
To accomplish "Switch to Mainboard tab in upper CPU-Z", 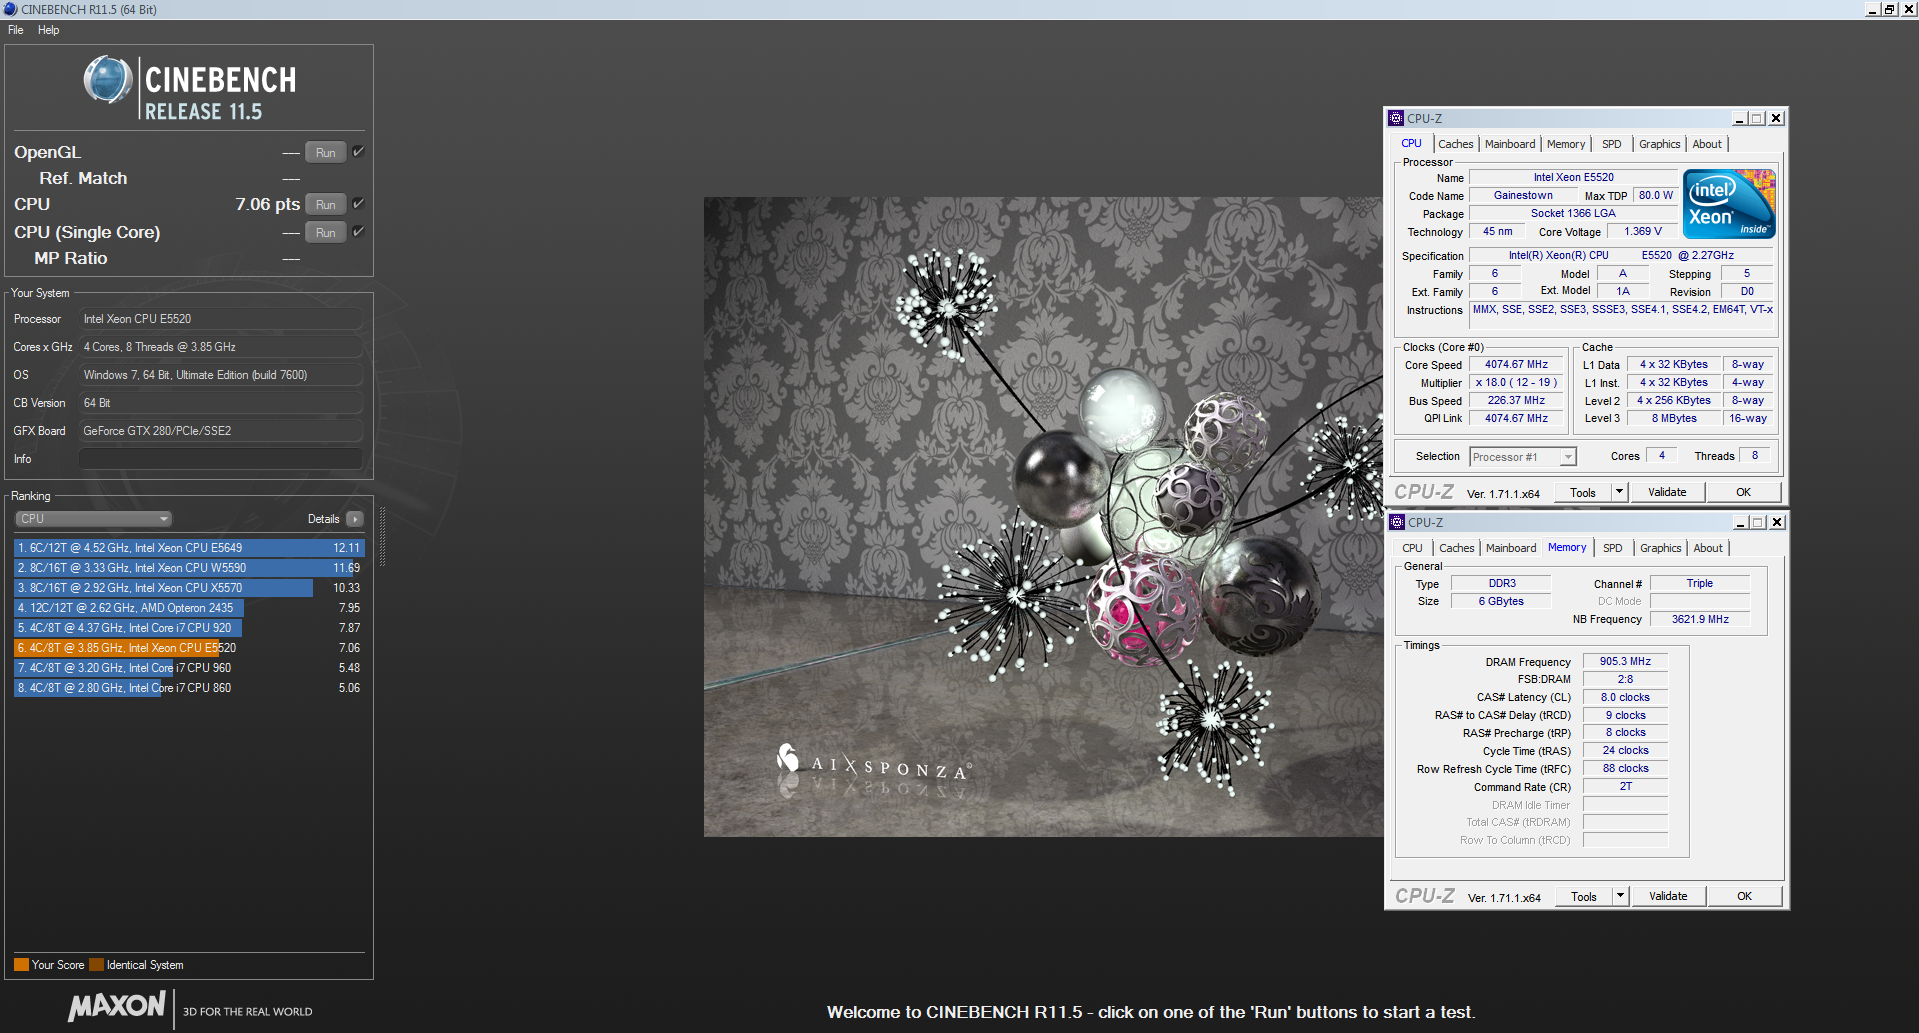I will click(x=1510, y=144).
